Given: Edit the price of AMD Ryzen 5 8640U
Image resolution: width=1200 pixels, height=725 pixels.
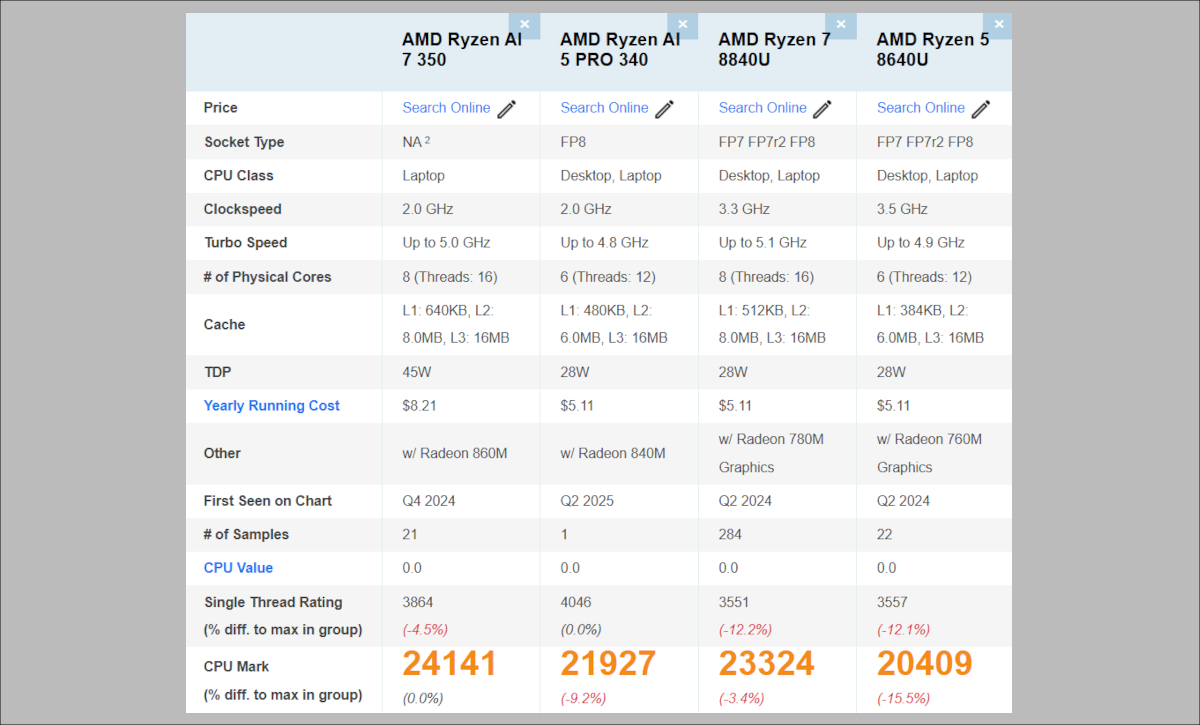Looking at the screenshot, I should [980, 108].
